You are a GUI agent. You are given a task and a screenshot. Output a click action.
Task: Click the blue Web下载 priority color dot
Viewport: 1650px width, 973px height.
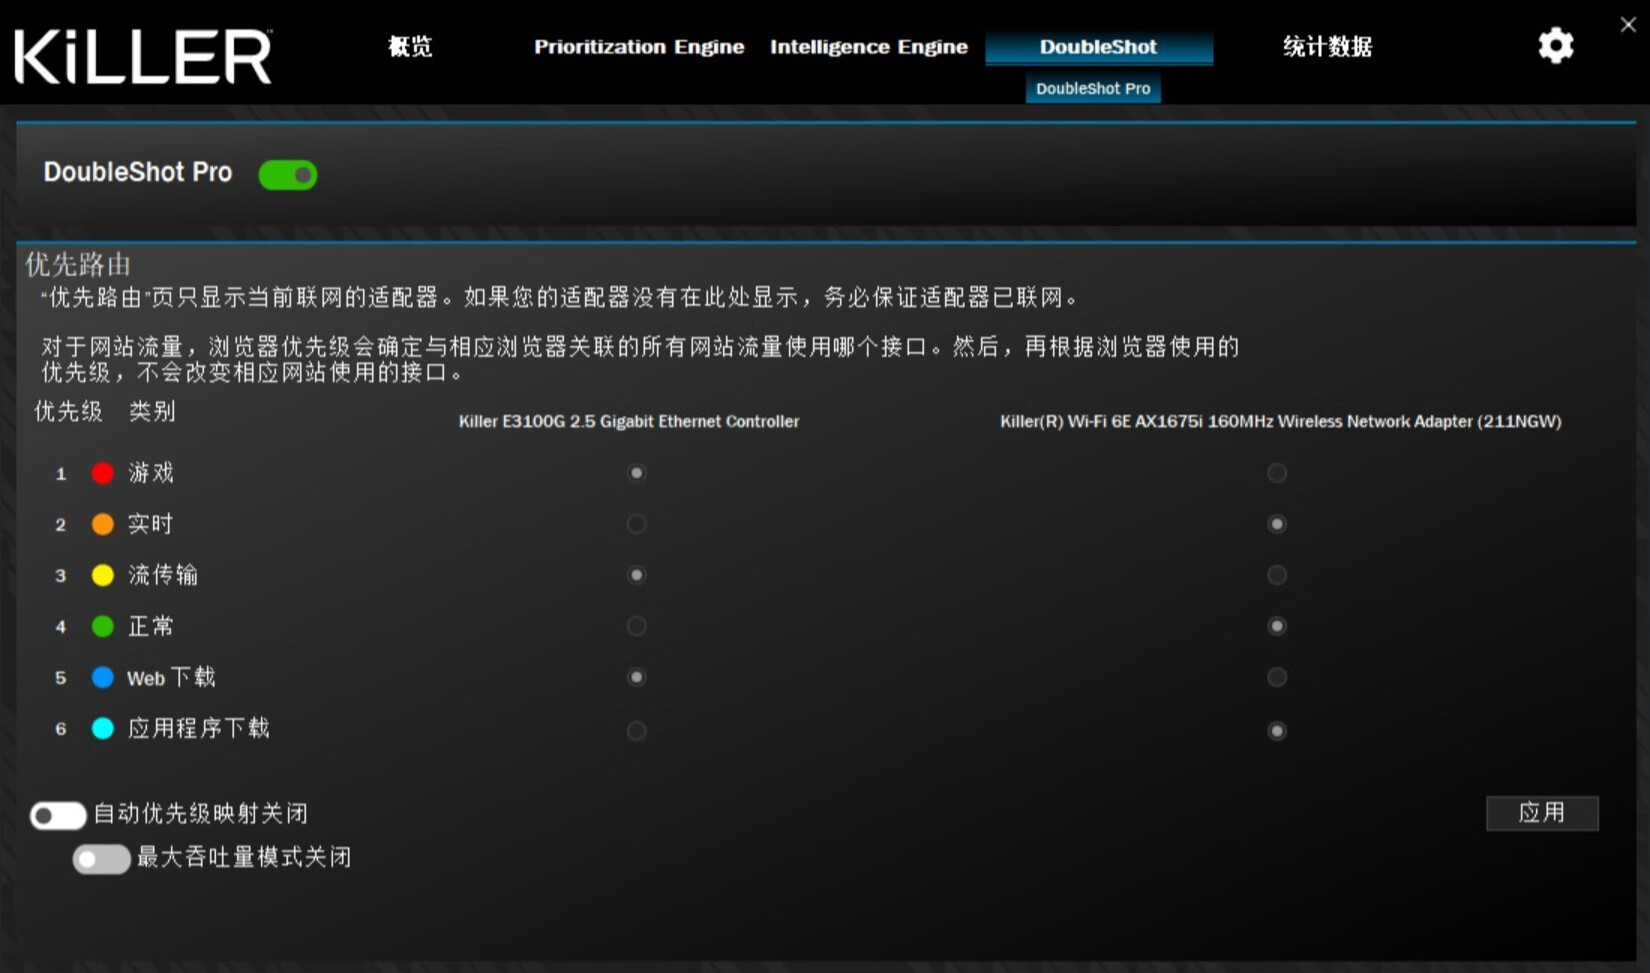tap(102, 677)
